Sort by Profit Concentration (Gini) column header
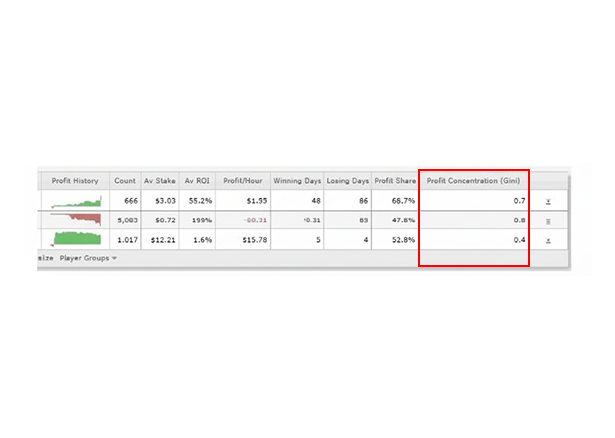This screenshot has height=438, width=615. tap(473, 181)
